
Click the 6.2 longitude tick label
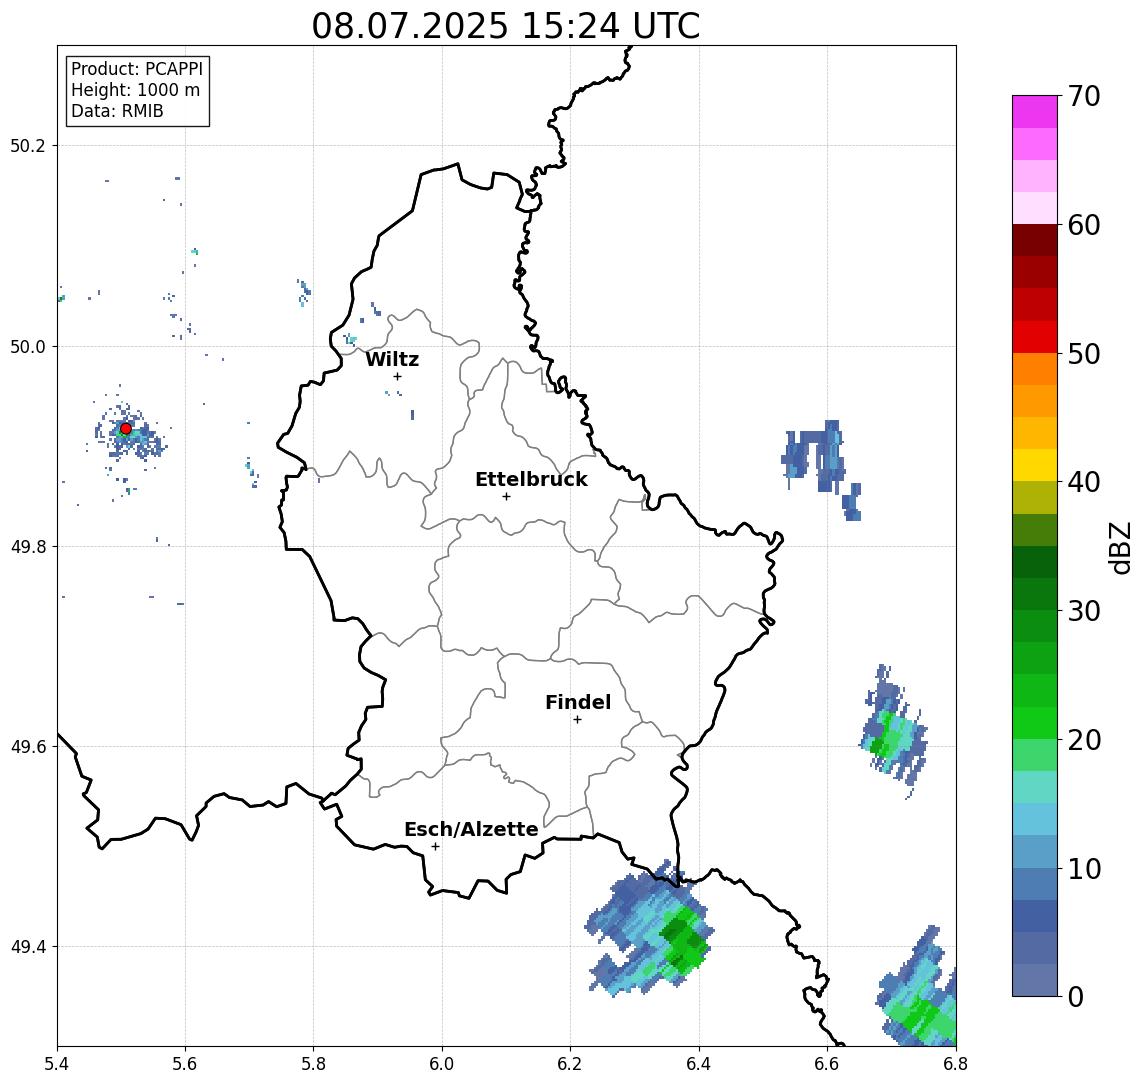(571, 1064)
